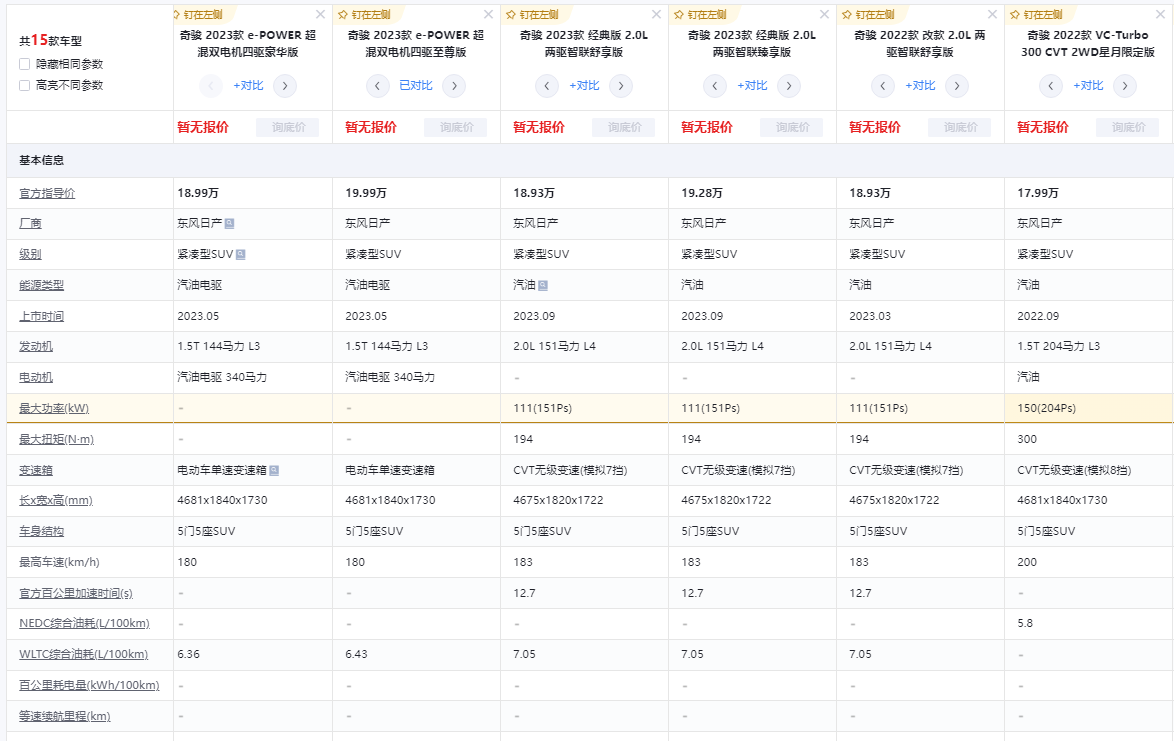Add 经典版 智联臻享版 to comparison via +对比

click(752, 86)
